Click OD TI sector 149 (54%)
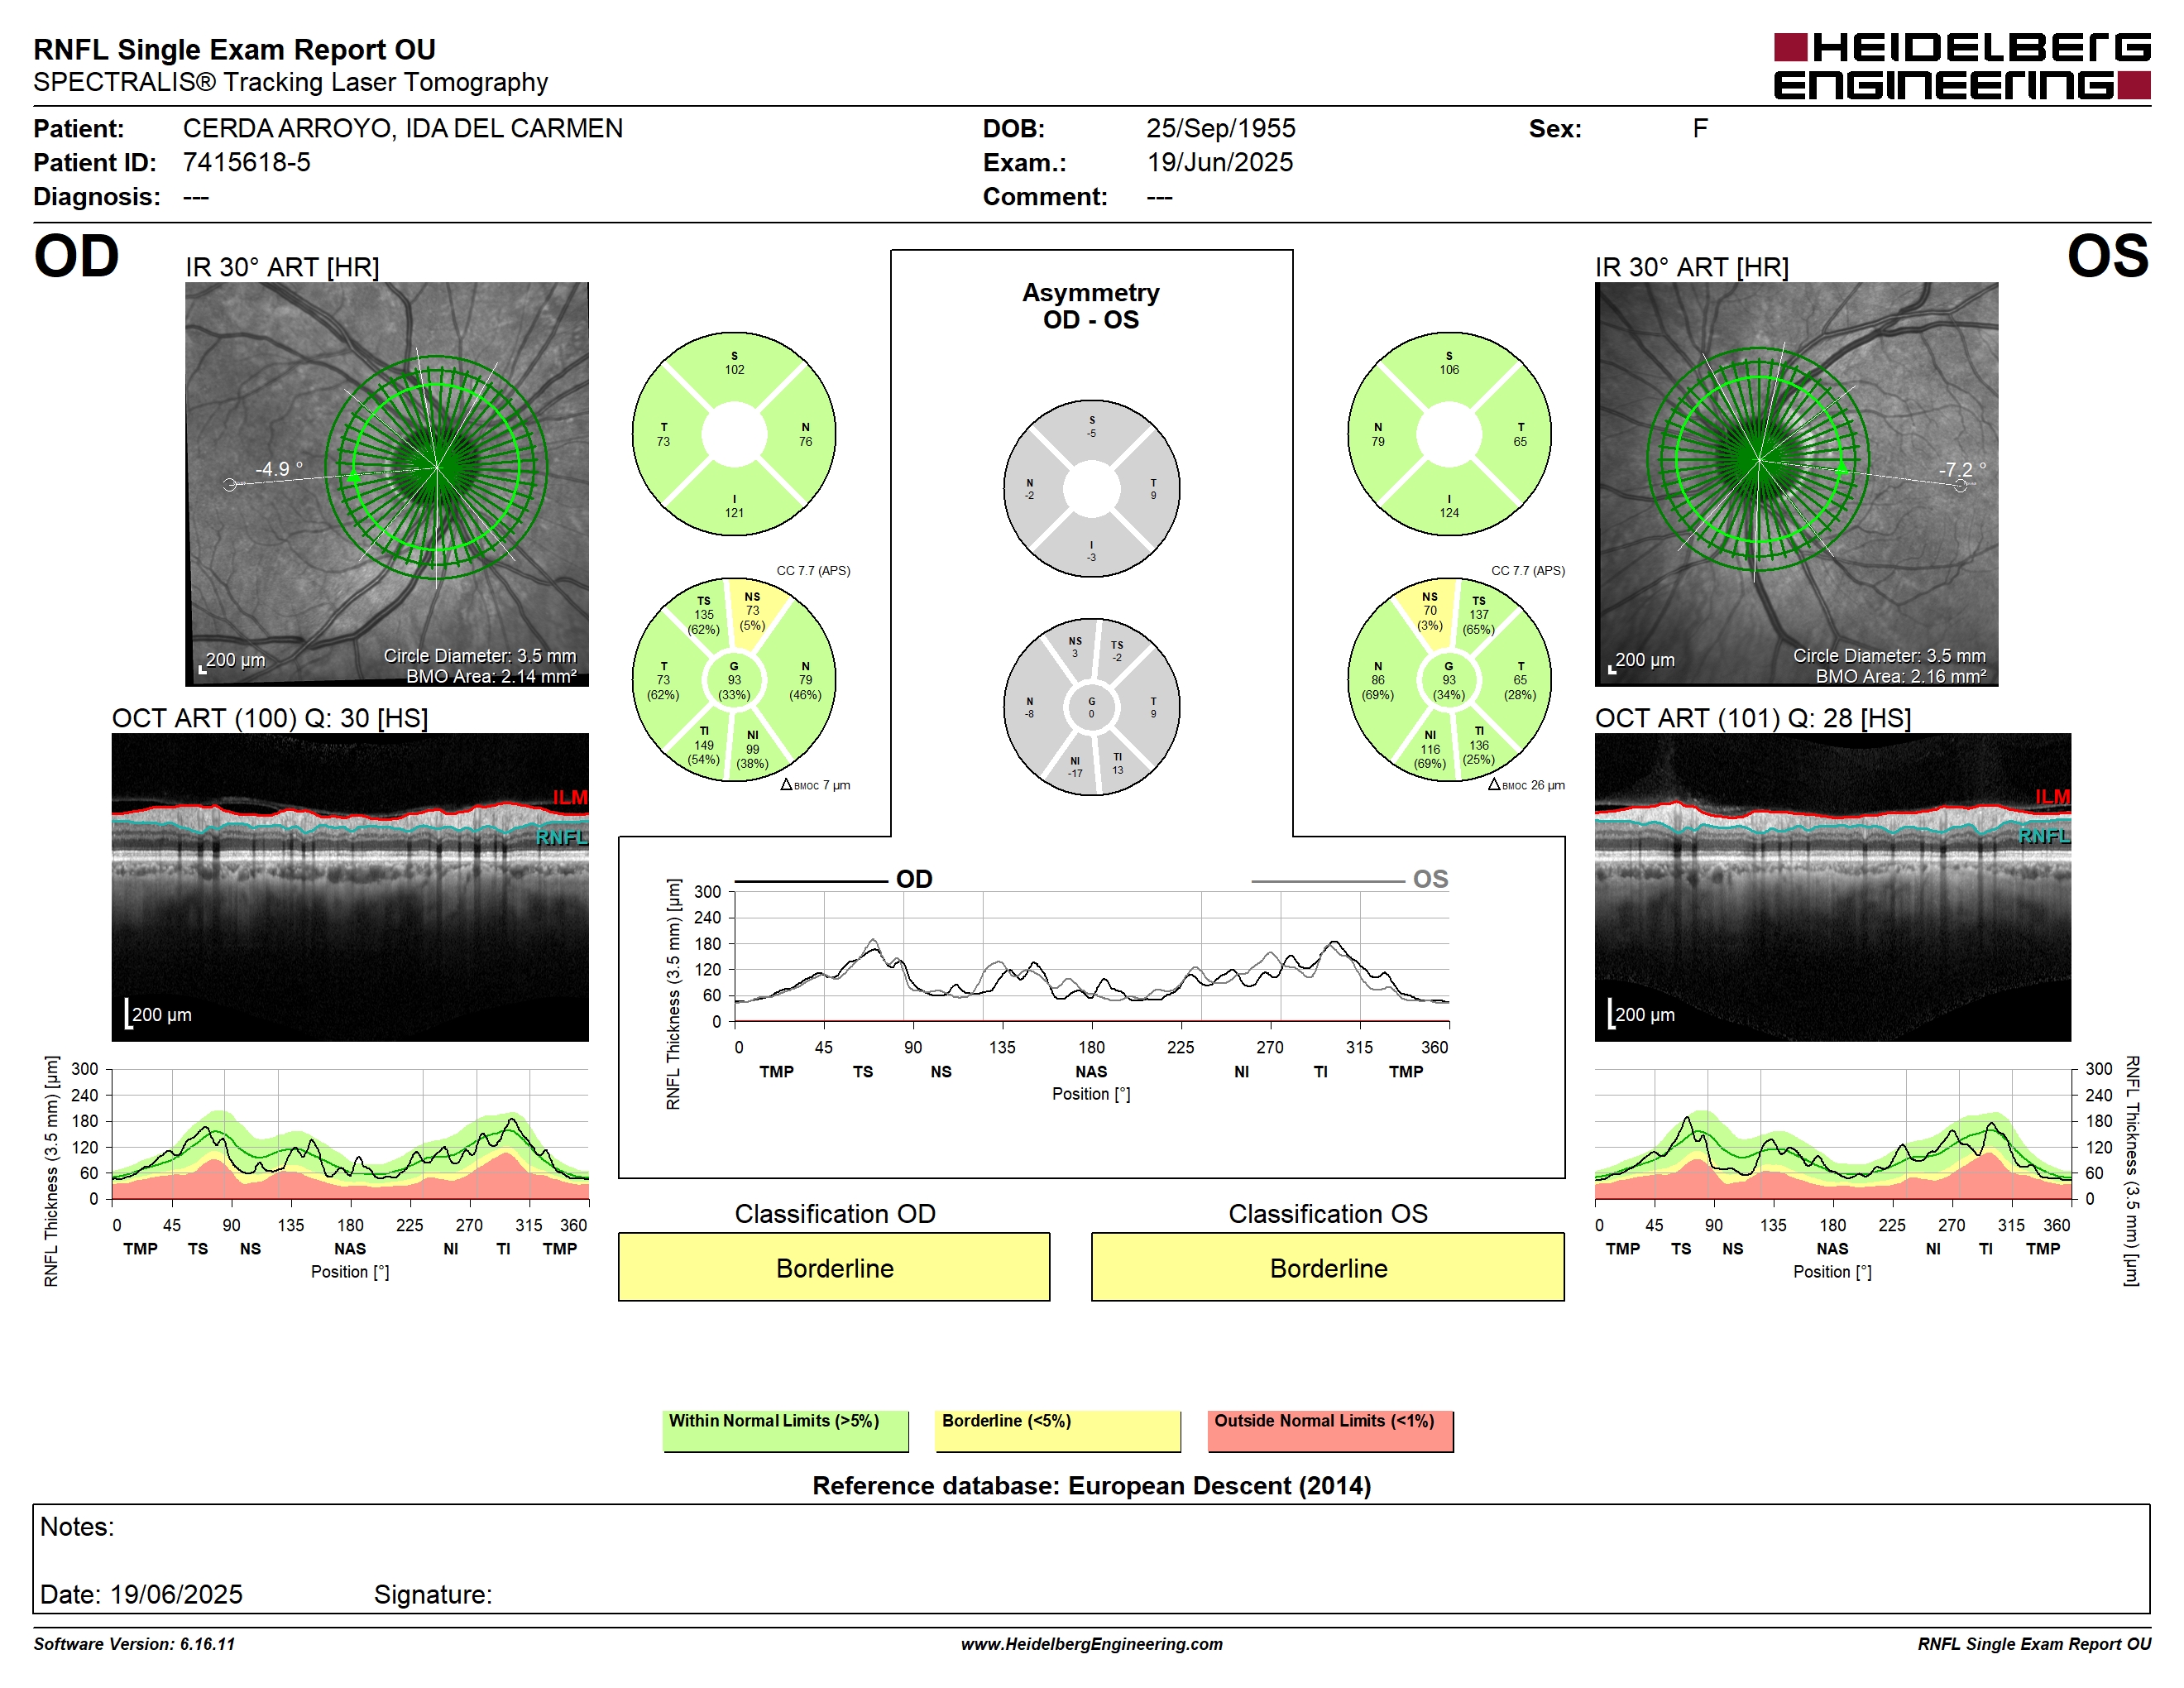Screen dimensions: 2184x1688 pyautogui.click(x=703, y=746)
